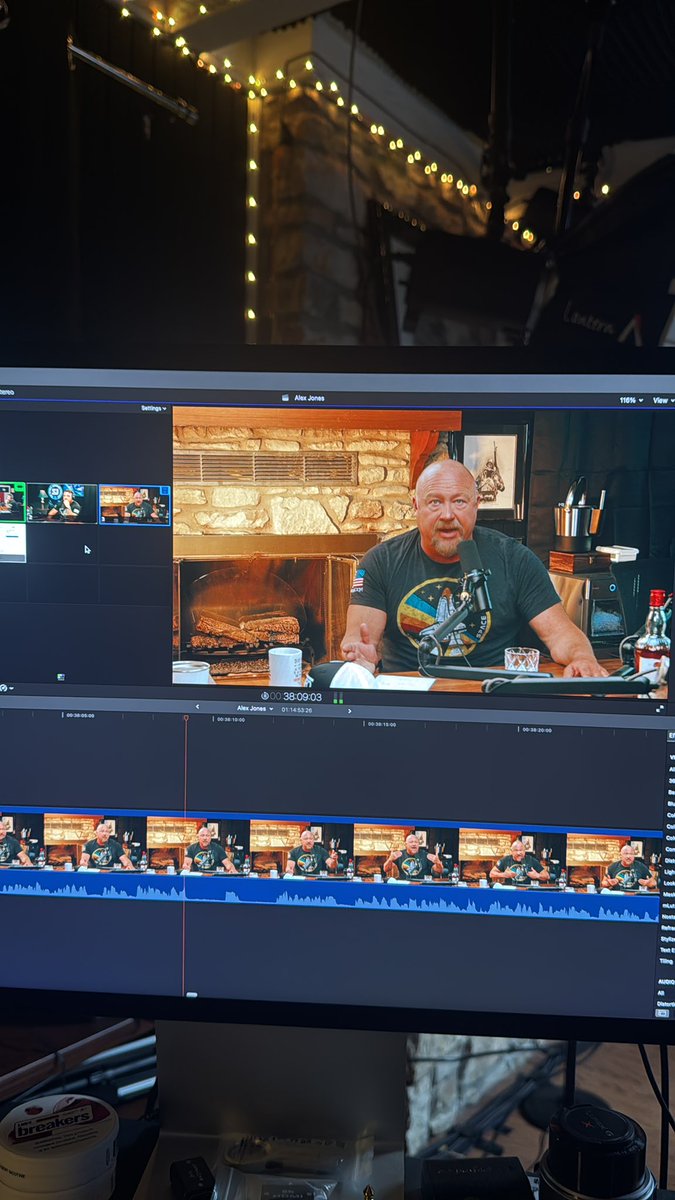The height and width of the screenshot is (1200, 675).
Task: Toggle the effects browser icon at bottom right
Action: (661, 1013)
